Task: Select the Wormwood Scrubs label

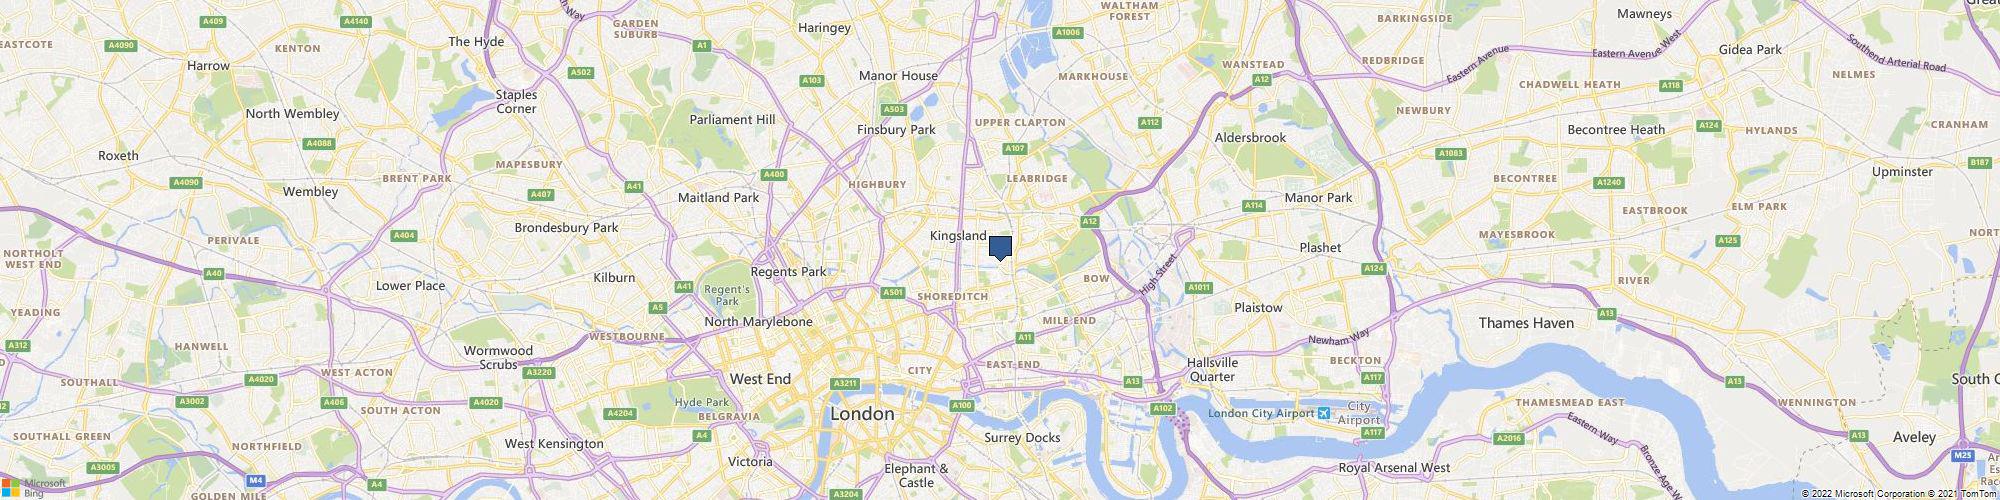Action: (x=498, y=358)
